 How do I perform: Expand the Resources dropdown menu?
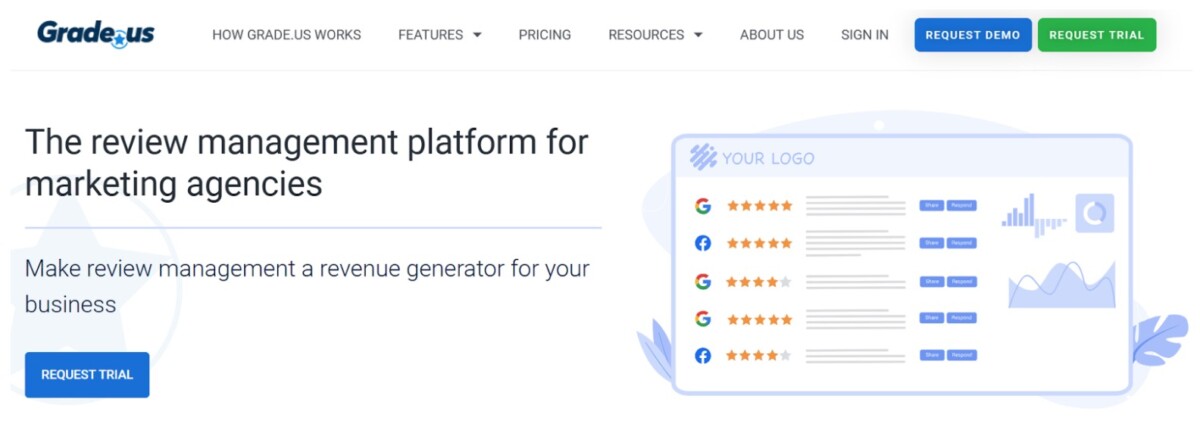coord(655,35)
